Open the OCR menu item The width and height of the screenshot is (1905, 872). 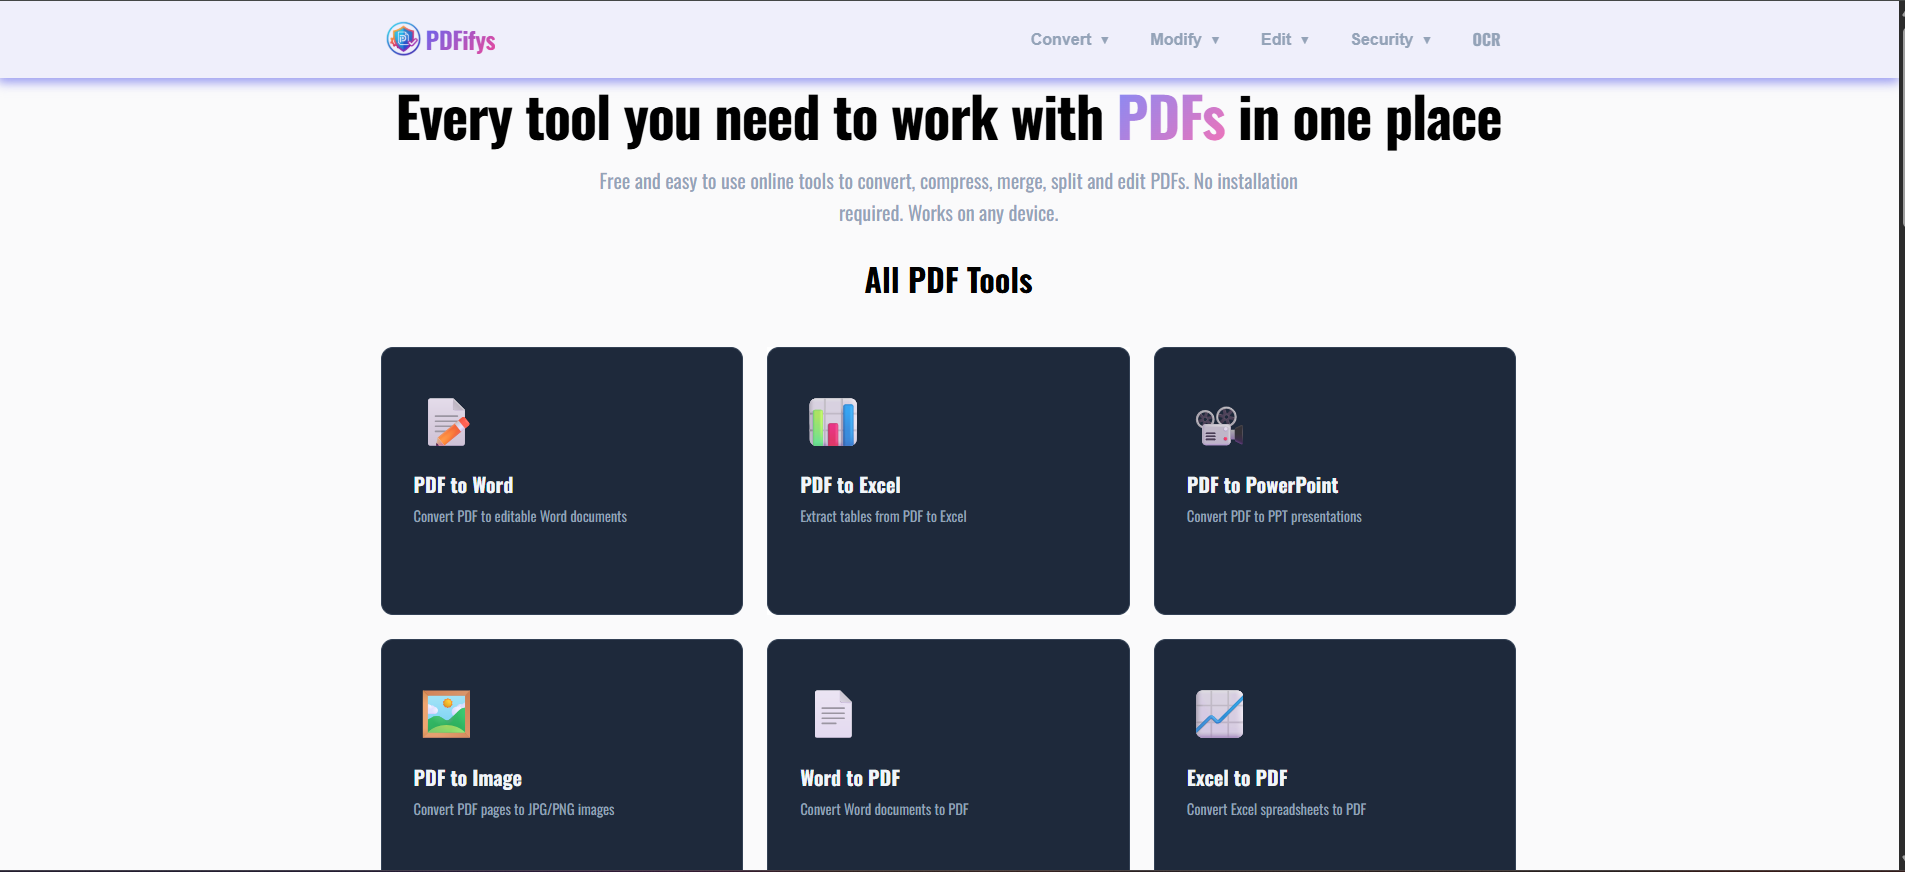tap(1486, 40)
